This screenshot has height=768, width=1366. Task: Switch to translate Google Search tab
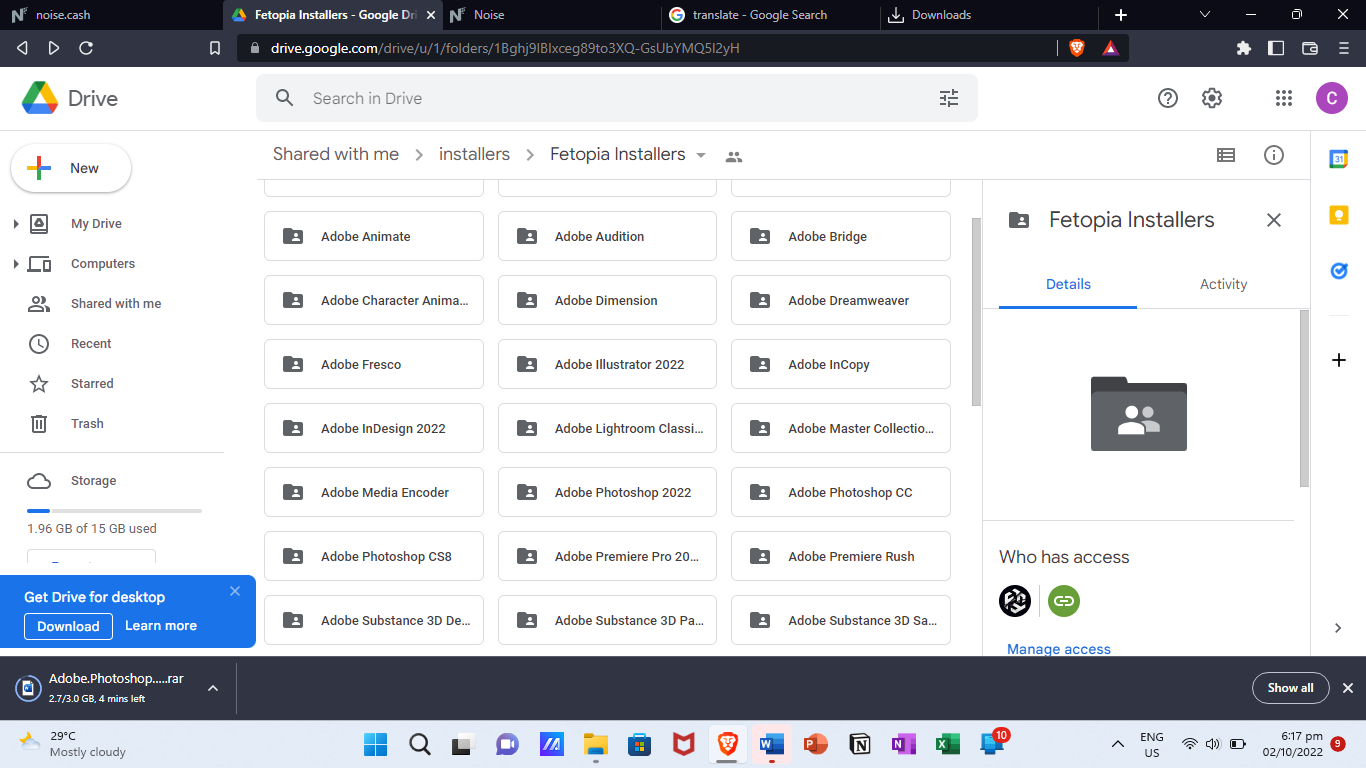tap(770, 15)
